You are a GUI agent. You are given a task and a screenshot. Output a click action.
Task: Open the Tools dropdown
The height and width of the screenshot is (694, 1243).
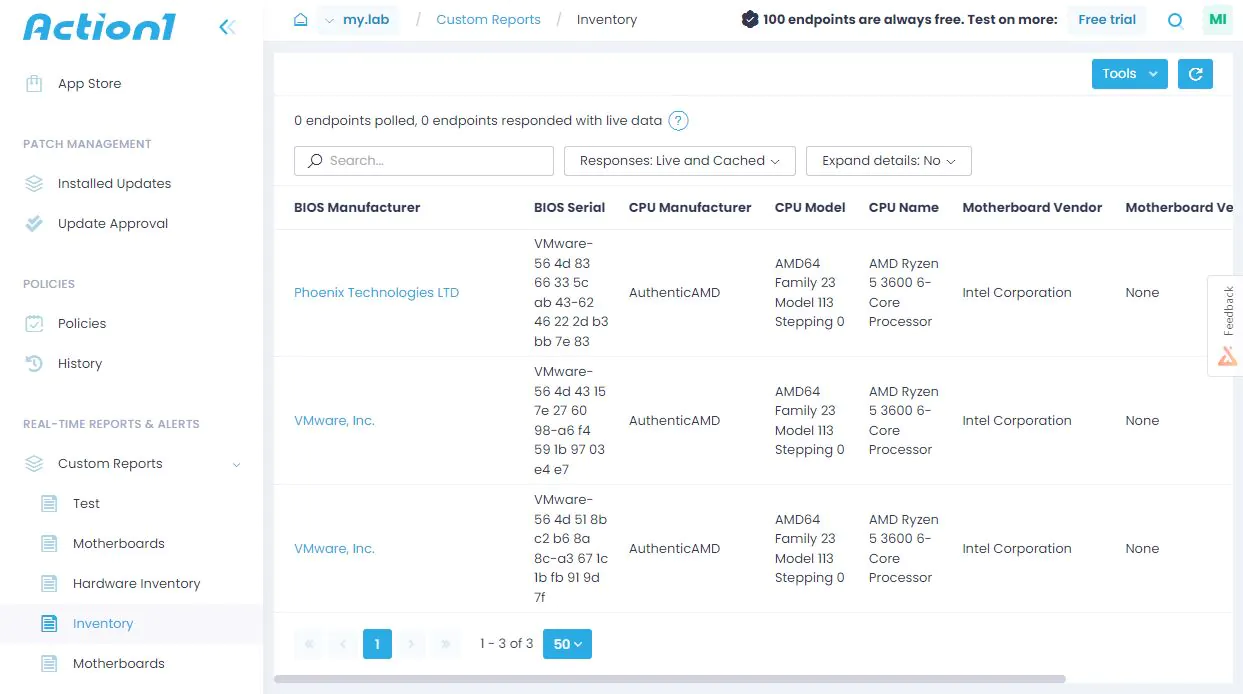pyautogui.click(x=1130, y=73)
